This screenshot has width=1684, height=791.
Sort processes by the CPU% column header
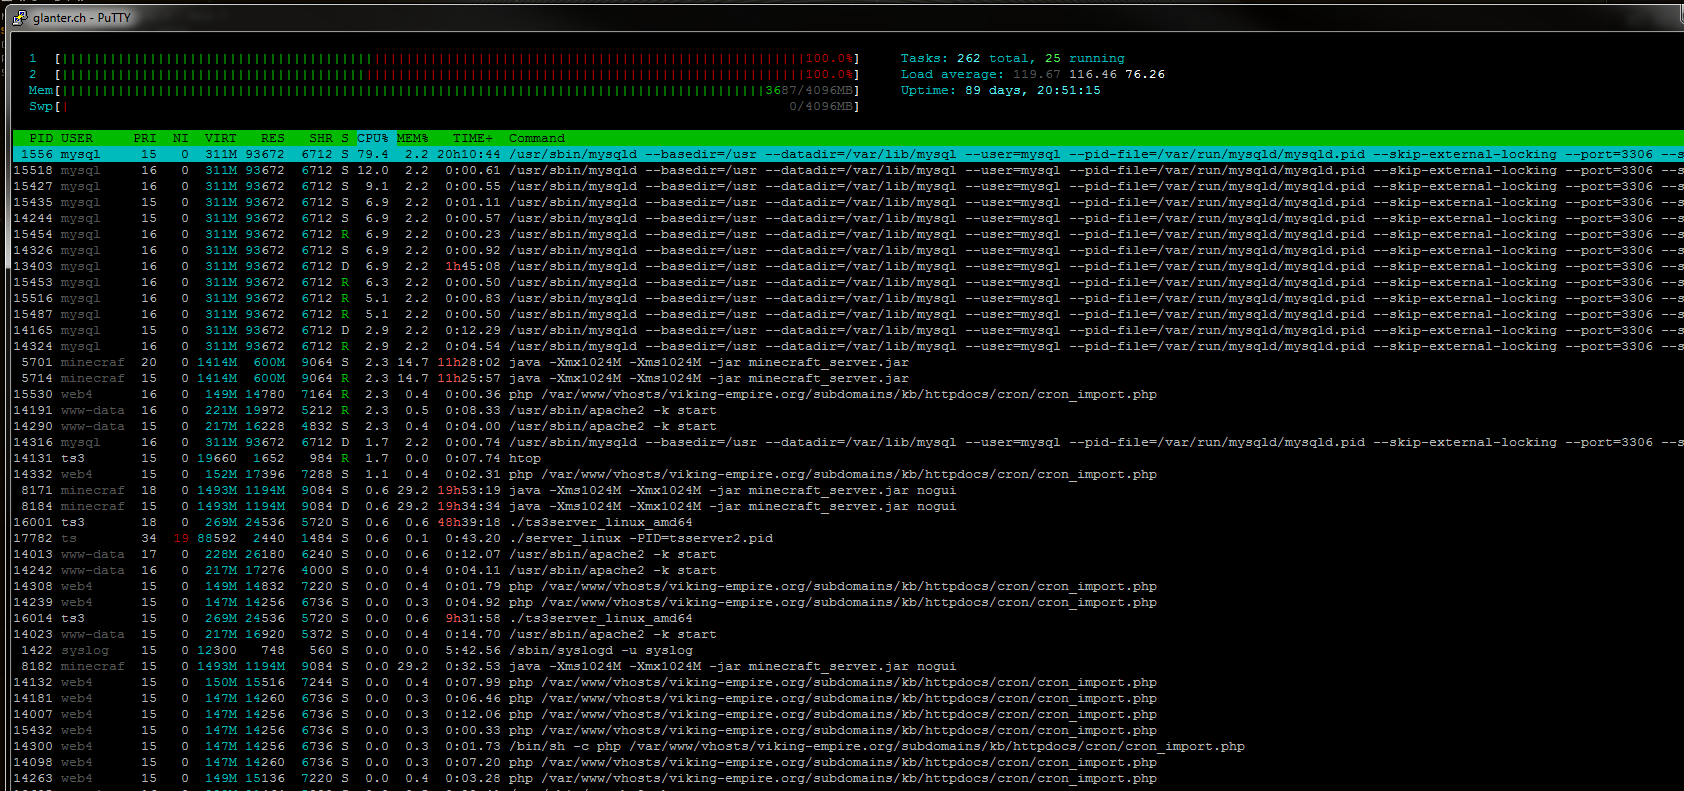[x=373, y=138]
